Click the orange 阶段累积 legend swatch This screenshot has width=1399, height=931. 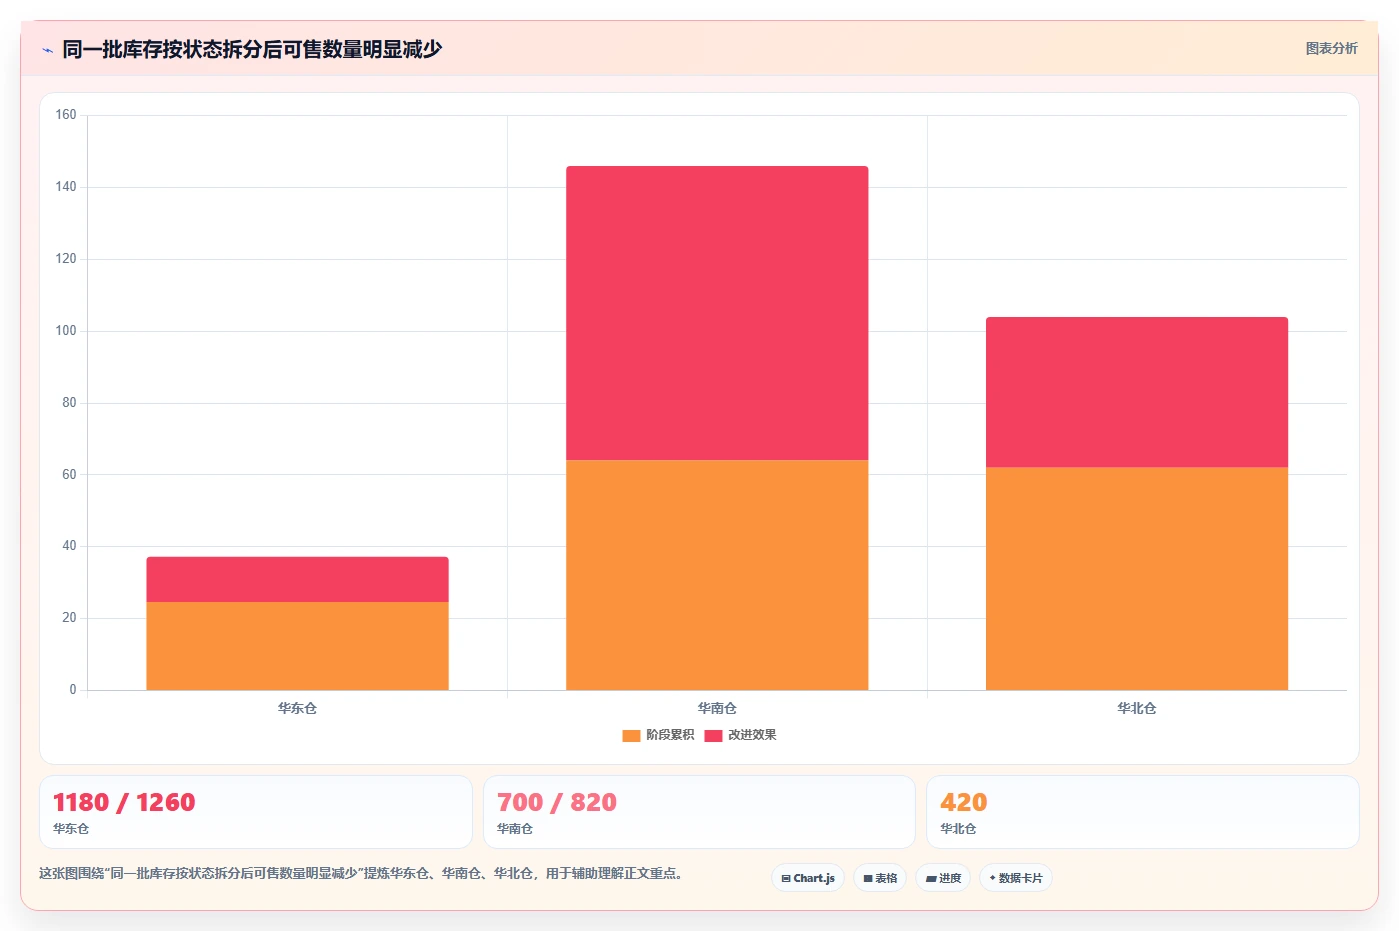click(631, 736)
